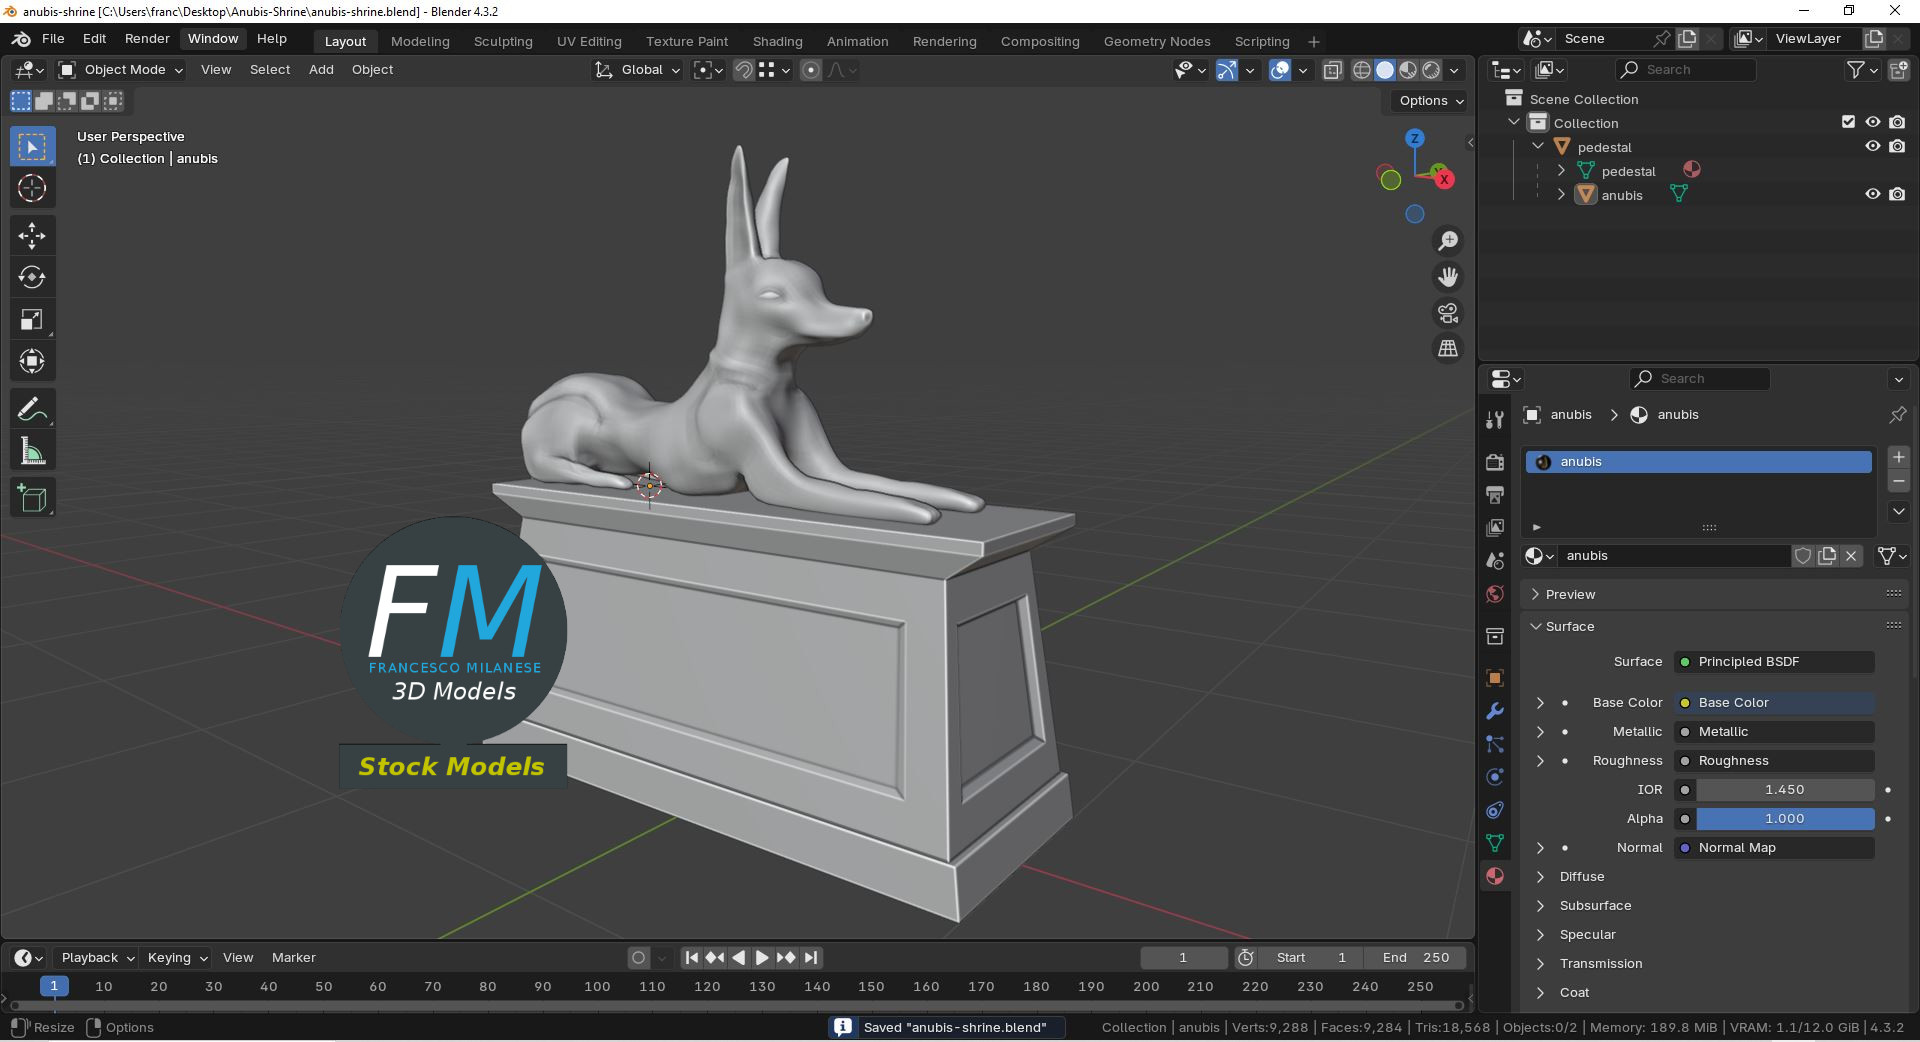Screen dimensions: 1920x1042
Task: Toggle the camera view icon
Action: click(x=1448, y=313)
